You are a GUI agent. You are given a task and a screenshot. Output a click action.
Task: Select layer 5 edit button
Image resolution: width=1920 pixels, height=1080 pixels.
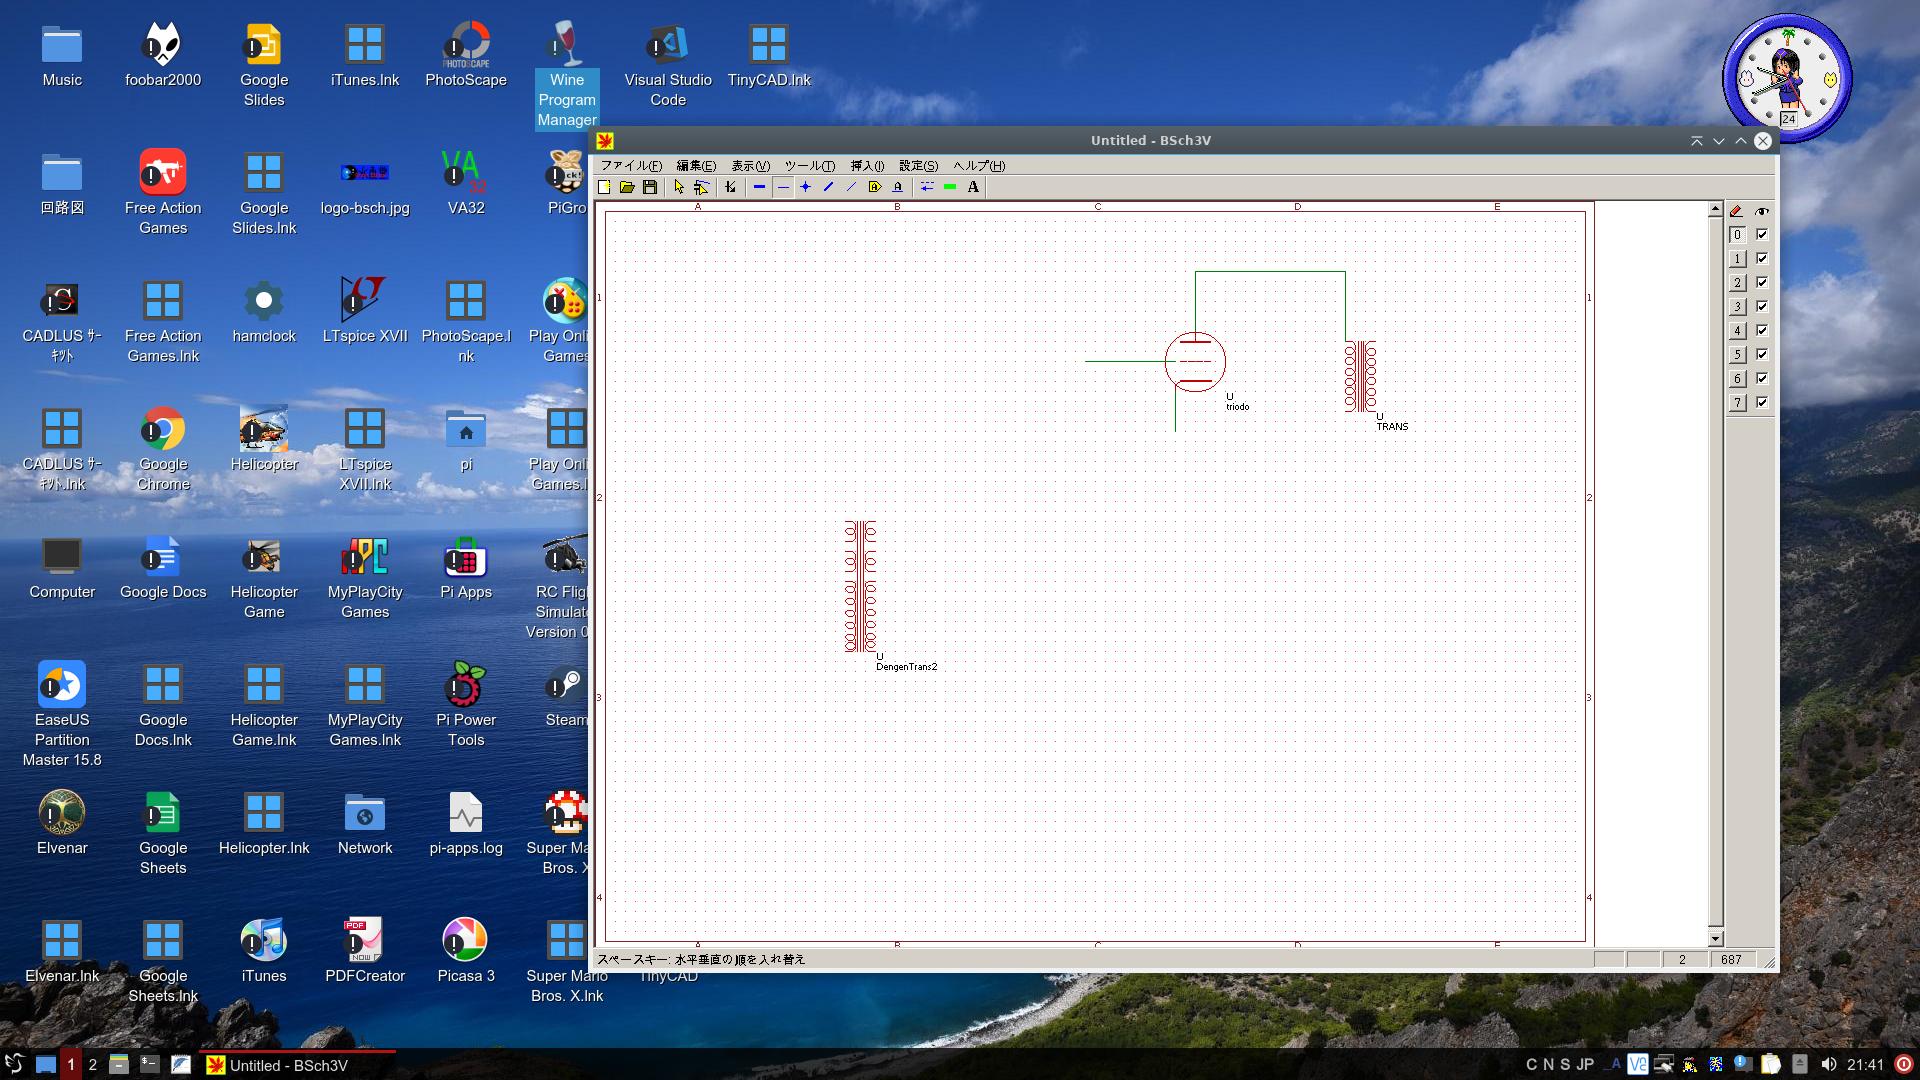(1738, 355)
